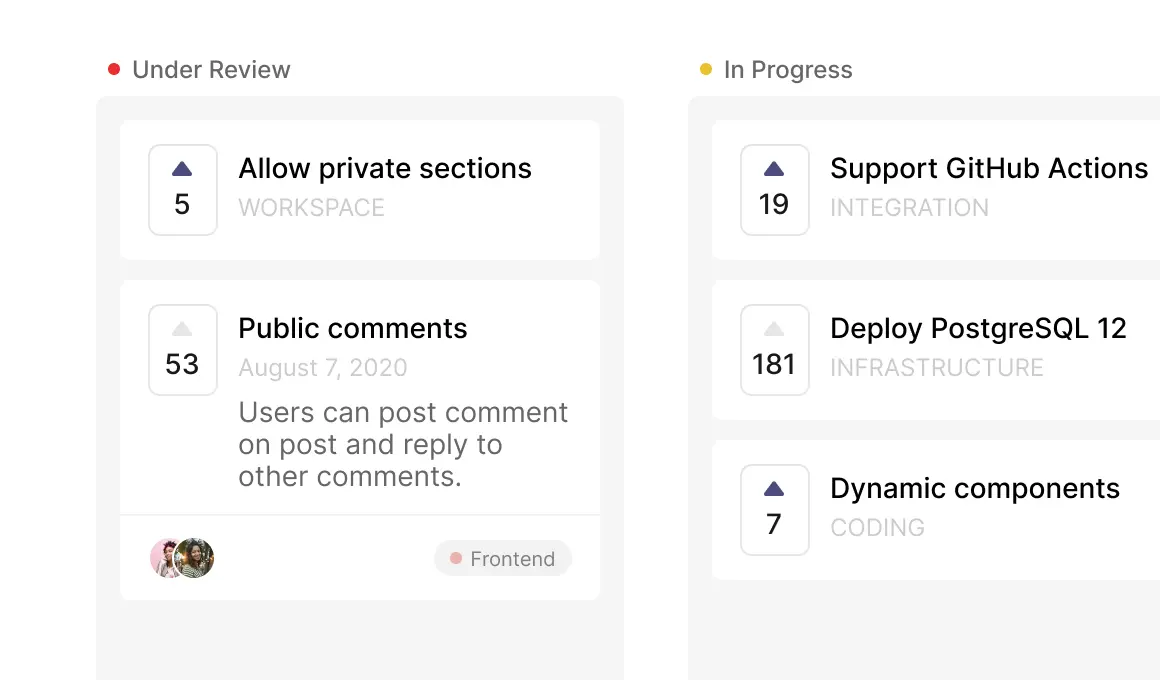Open the Allow private sections title
This screenshot has width=1160, height=680.
[x=385, y=168]
